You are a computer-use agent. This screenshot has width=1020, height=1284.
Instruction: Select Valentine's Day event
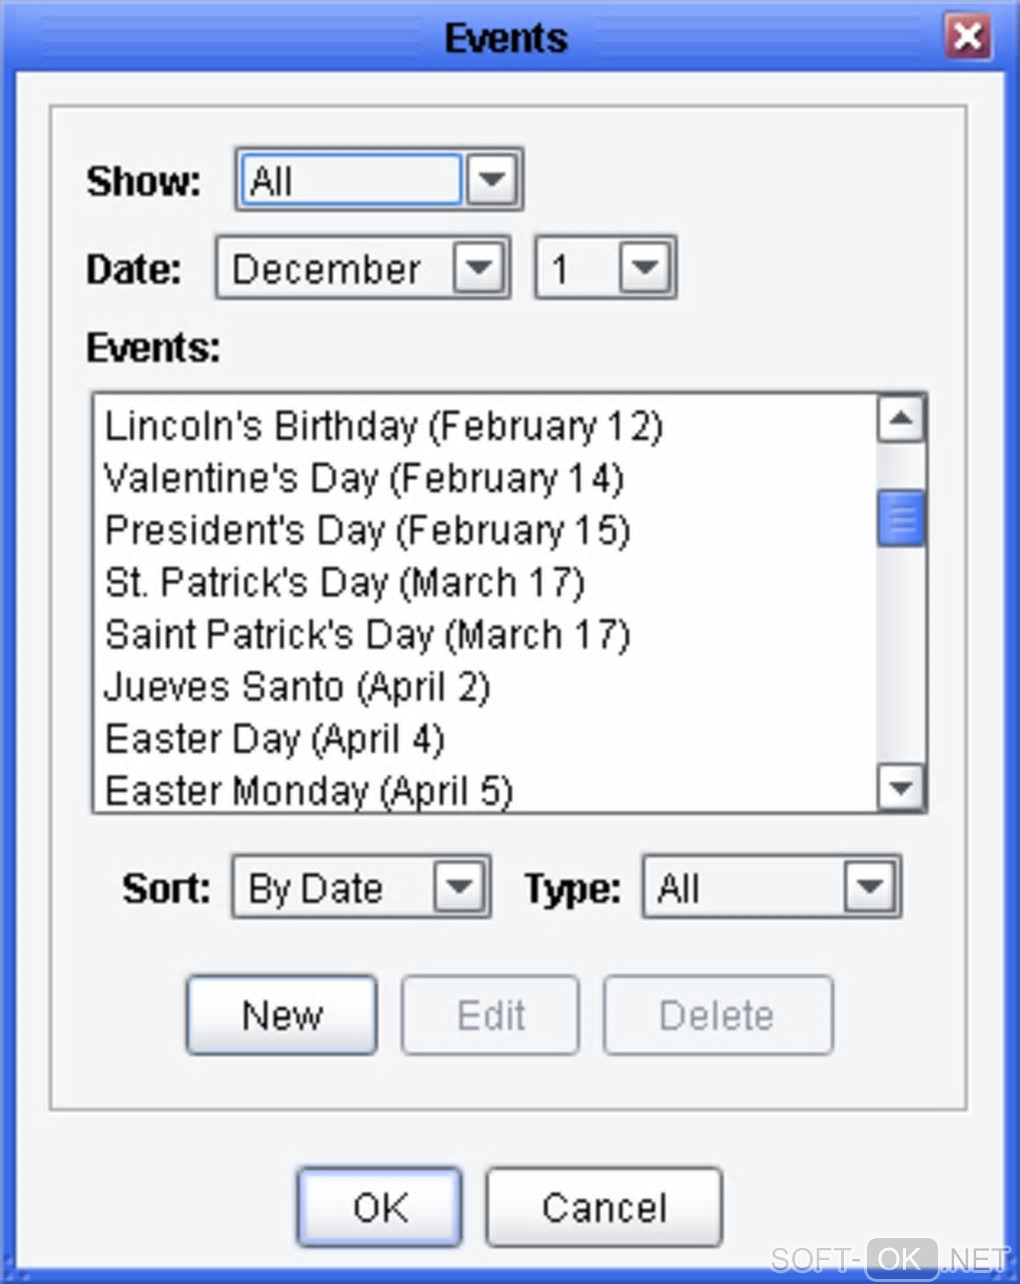click(x=363, y=479)
